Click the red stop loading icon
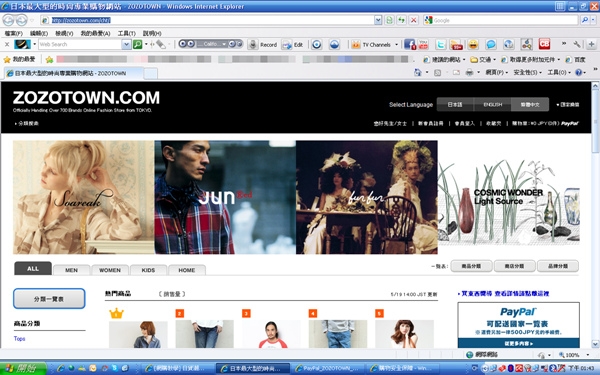The image size is (600, 375). (413, 20)
